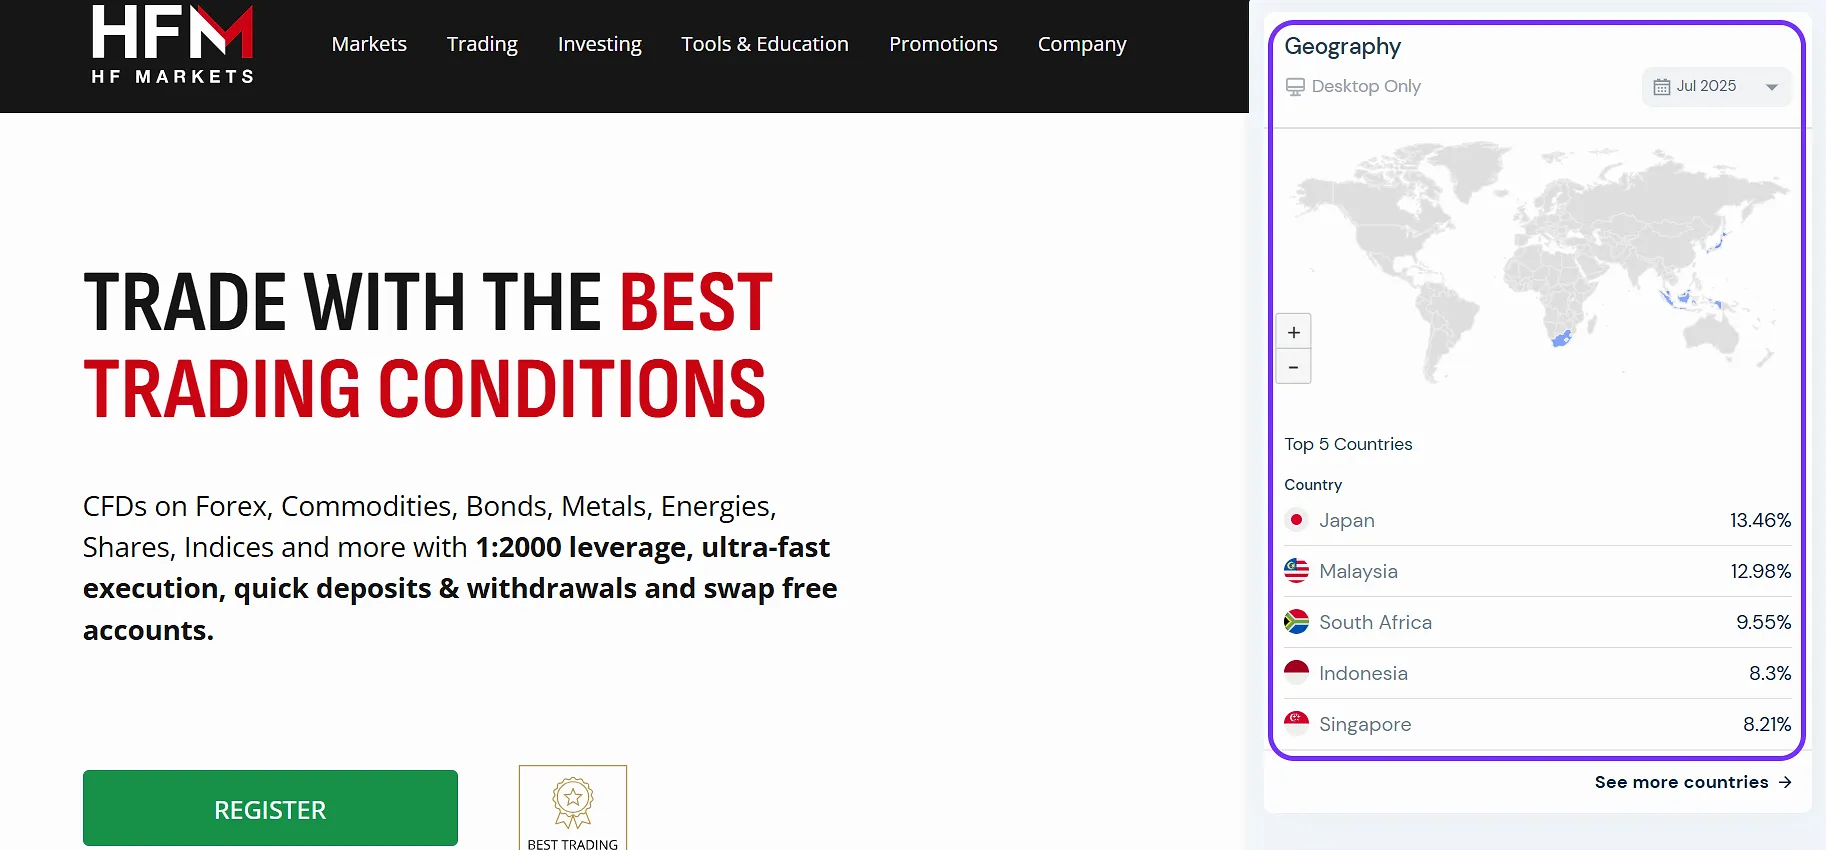The image size is (1826, 850).
Task: Click the HFM Markets logo
Action: point(172,45)
